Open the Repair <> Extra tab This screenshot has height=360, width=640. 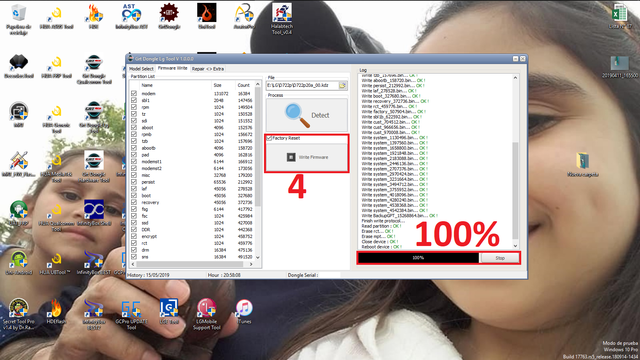coord(208,69)
